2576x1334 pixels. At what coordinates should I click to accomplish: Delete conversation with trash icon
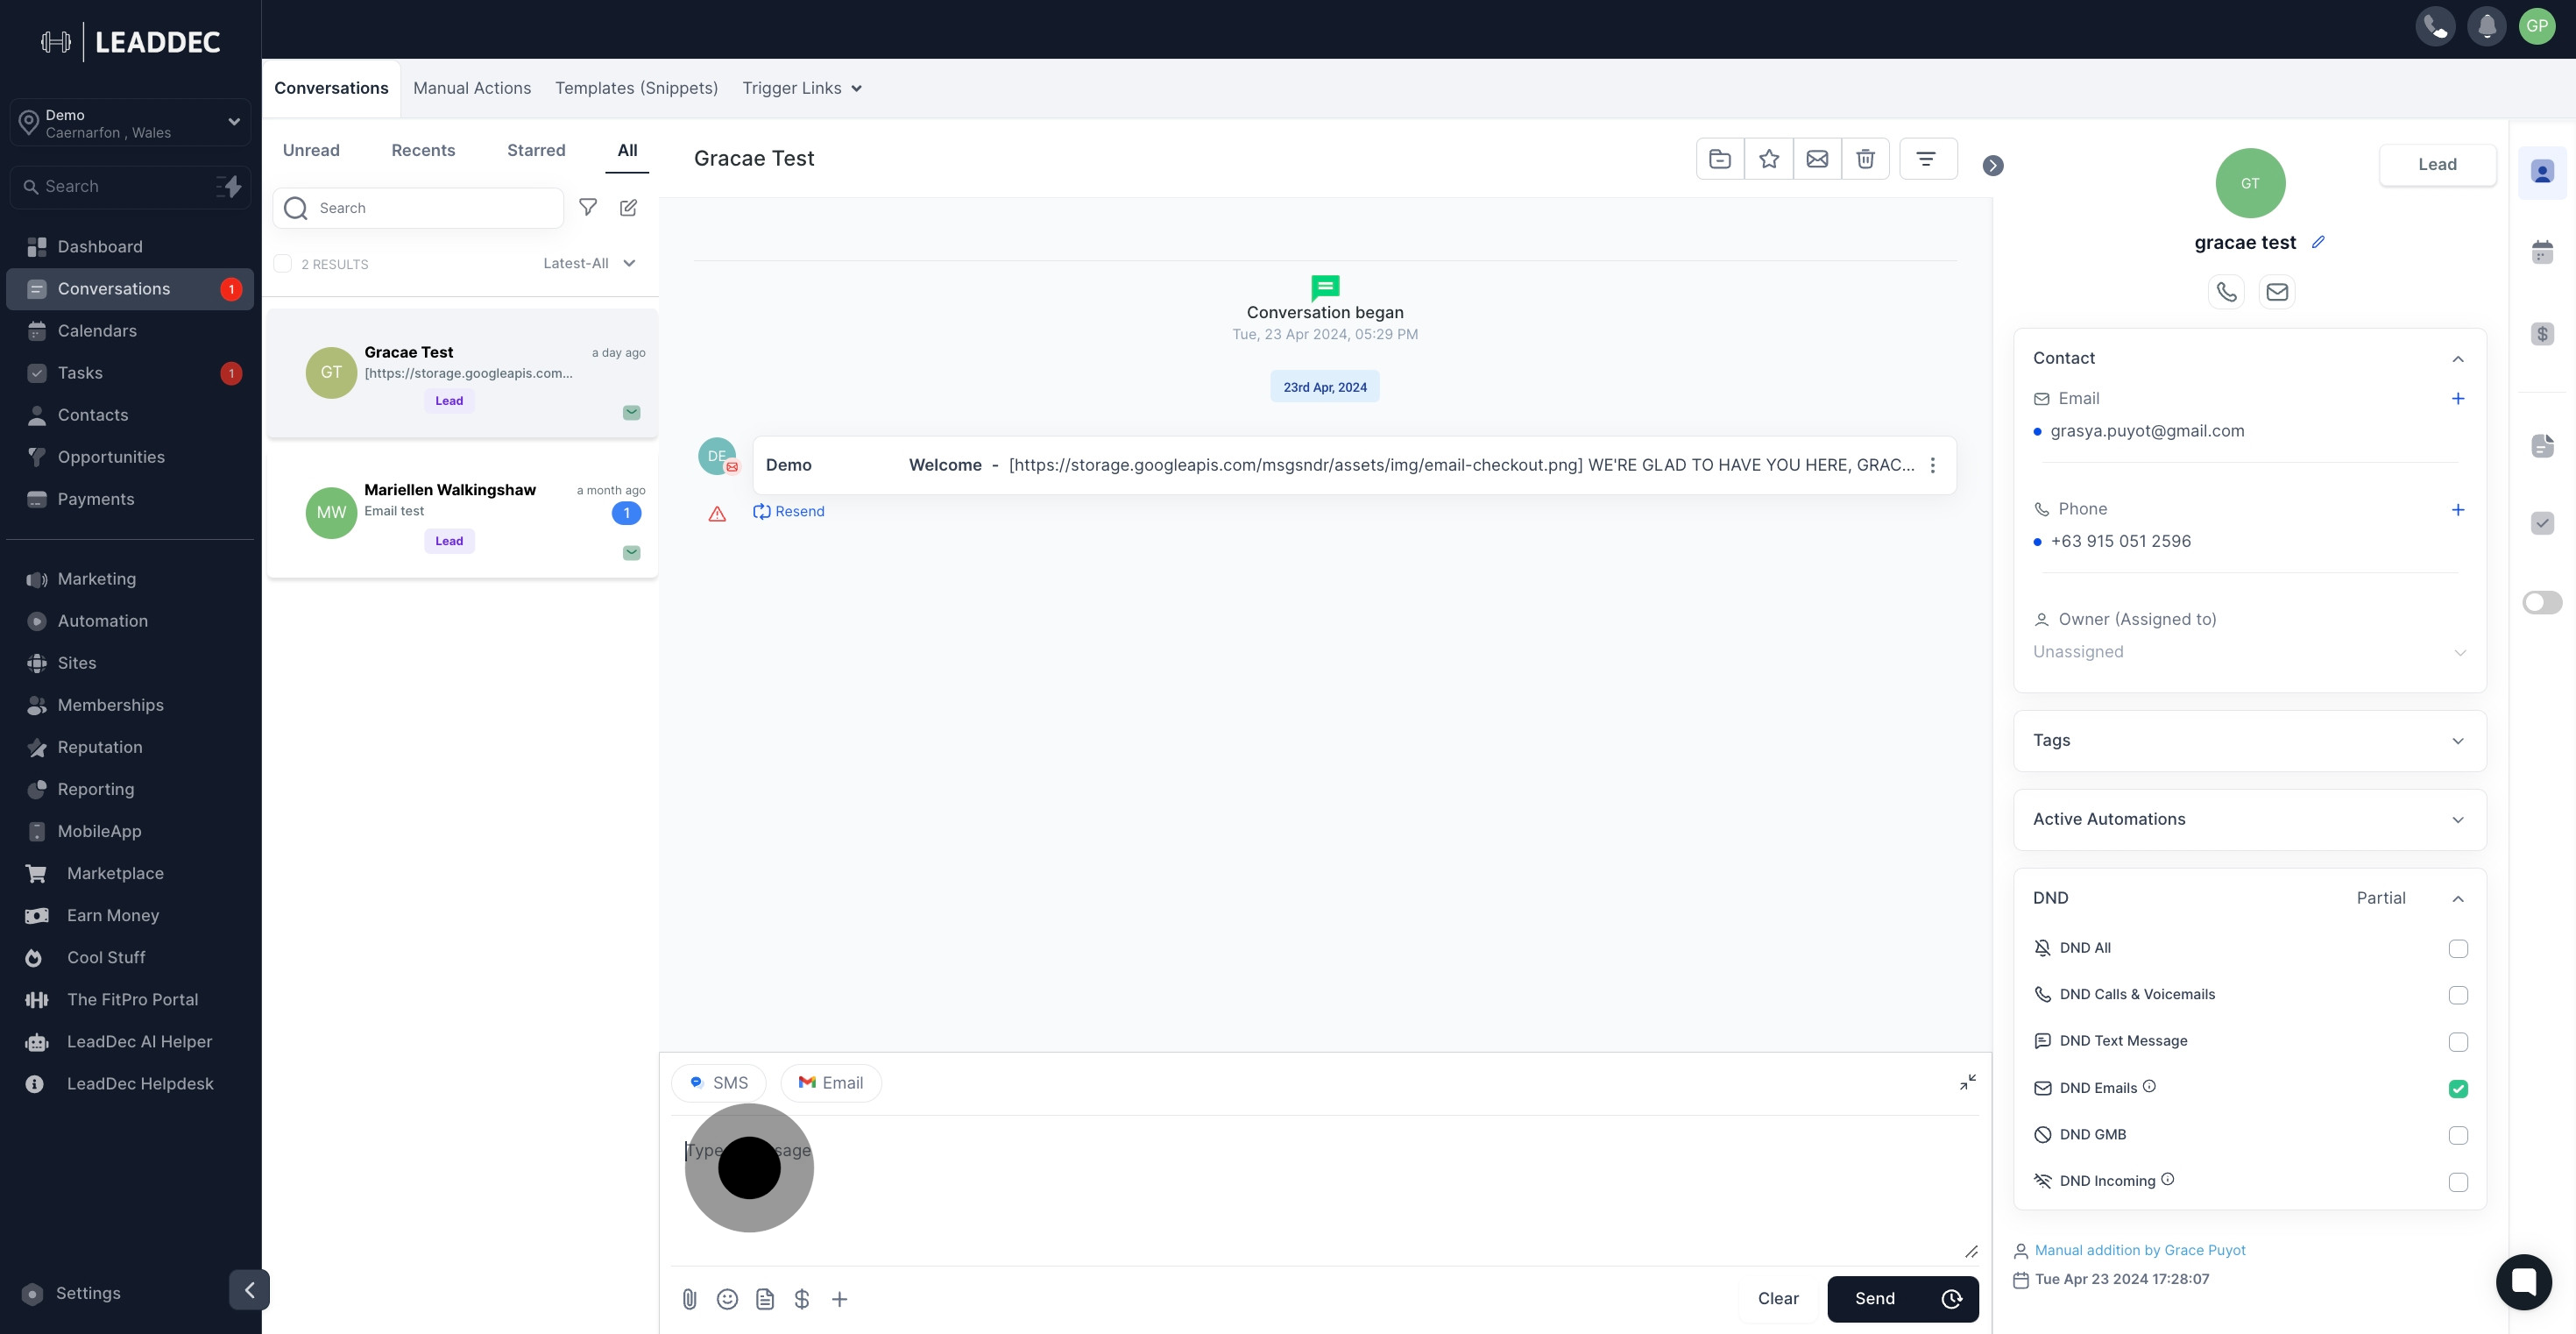(1865, 159)
